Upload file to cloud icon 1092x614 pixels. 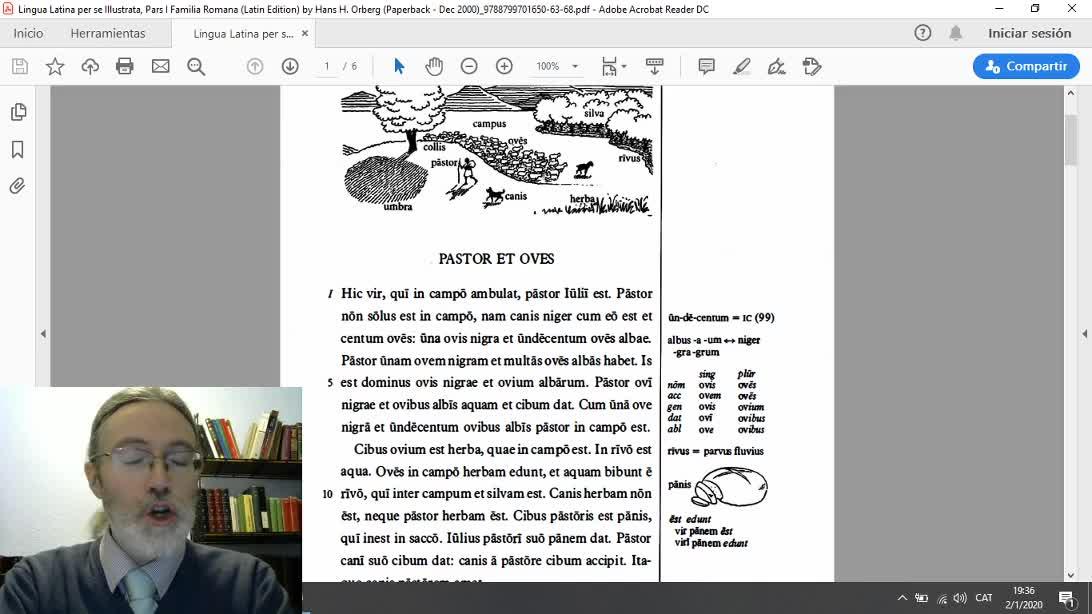point(90,66)
